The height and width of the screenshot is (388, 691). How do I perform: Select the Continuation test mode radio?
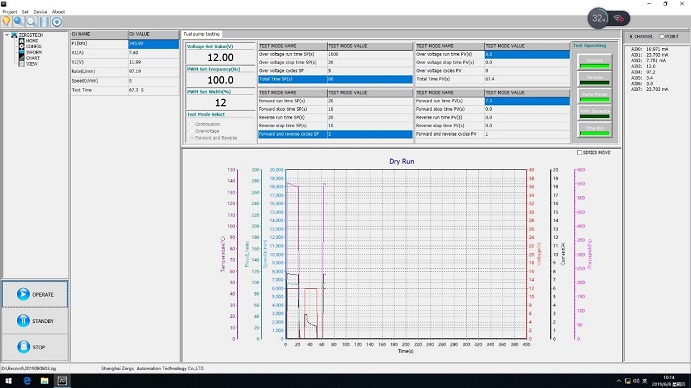click(192, 124)
